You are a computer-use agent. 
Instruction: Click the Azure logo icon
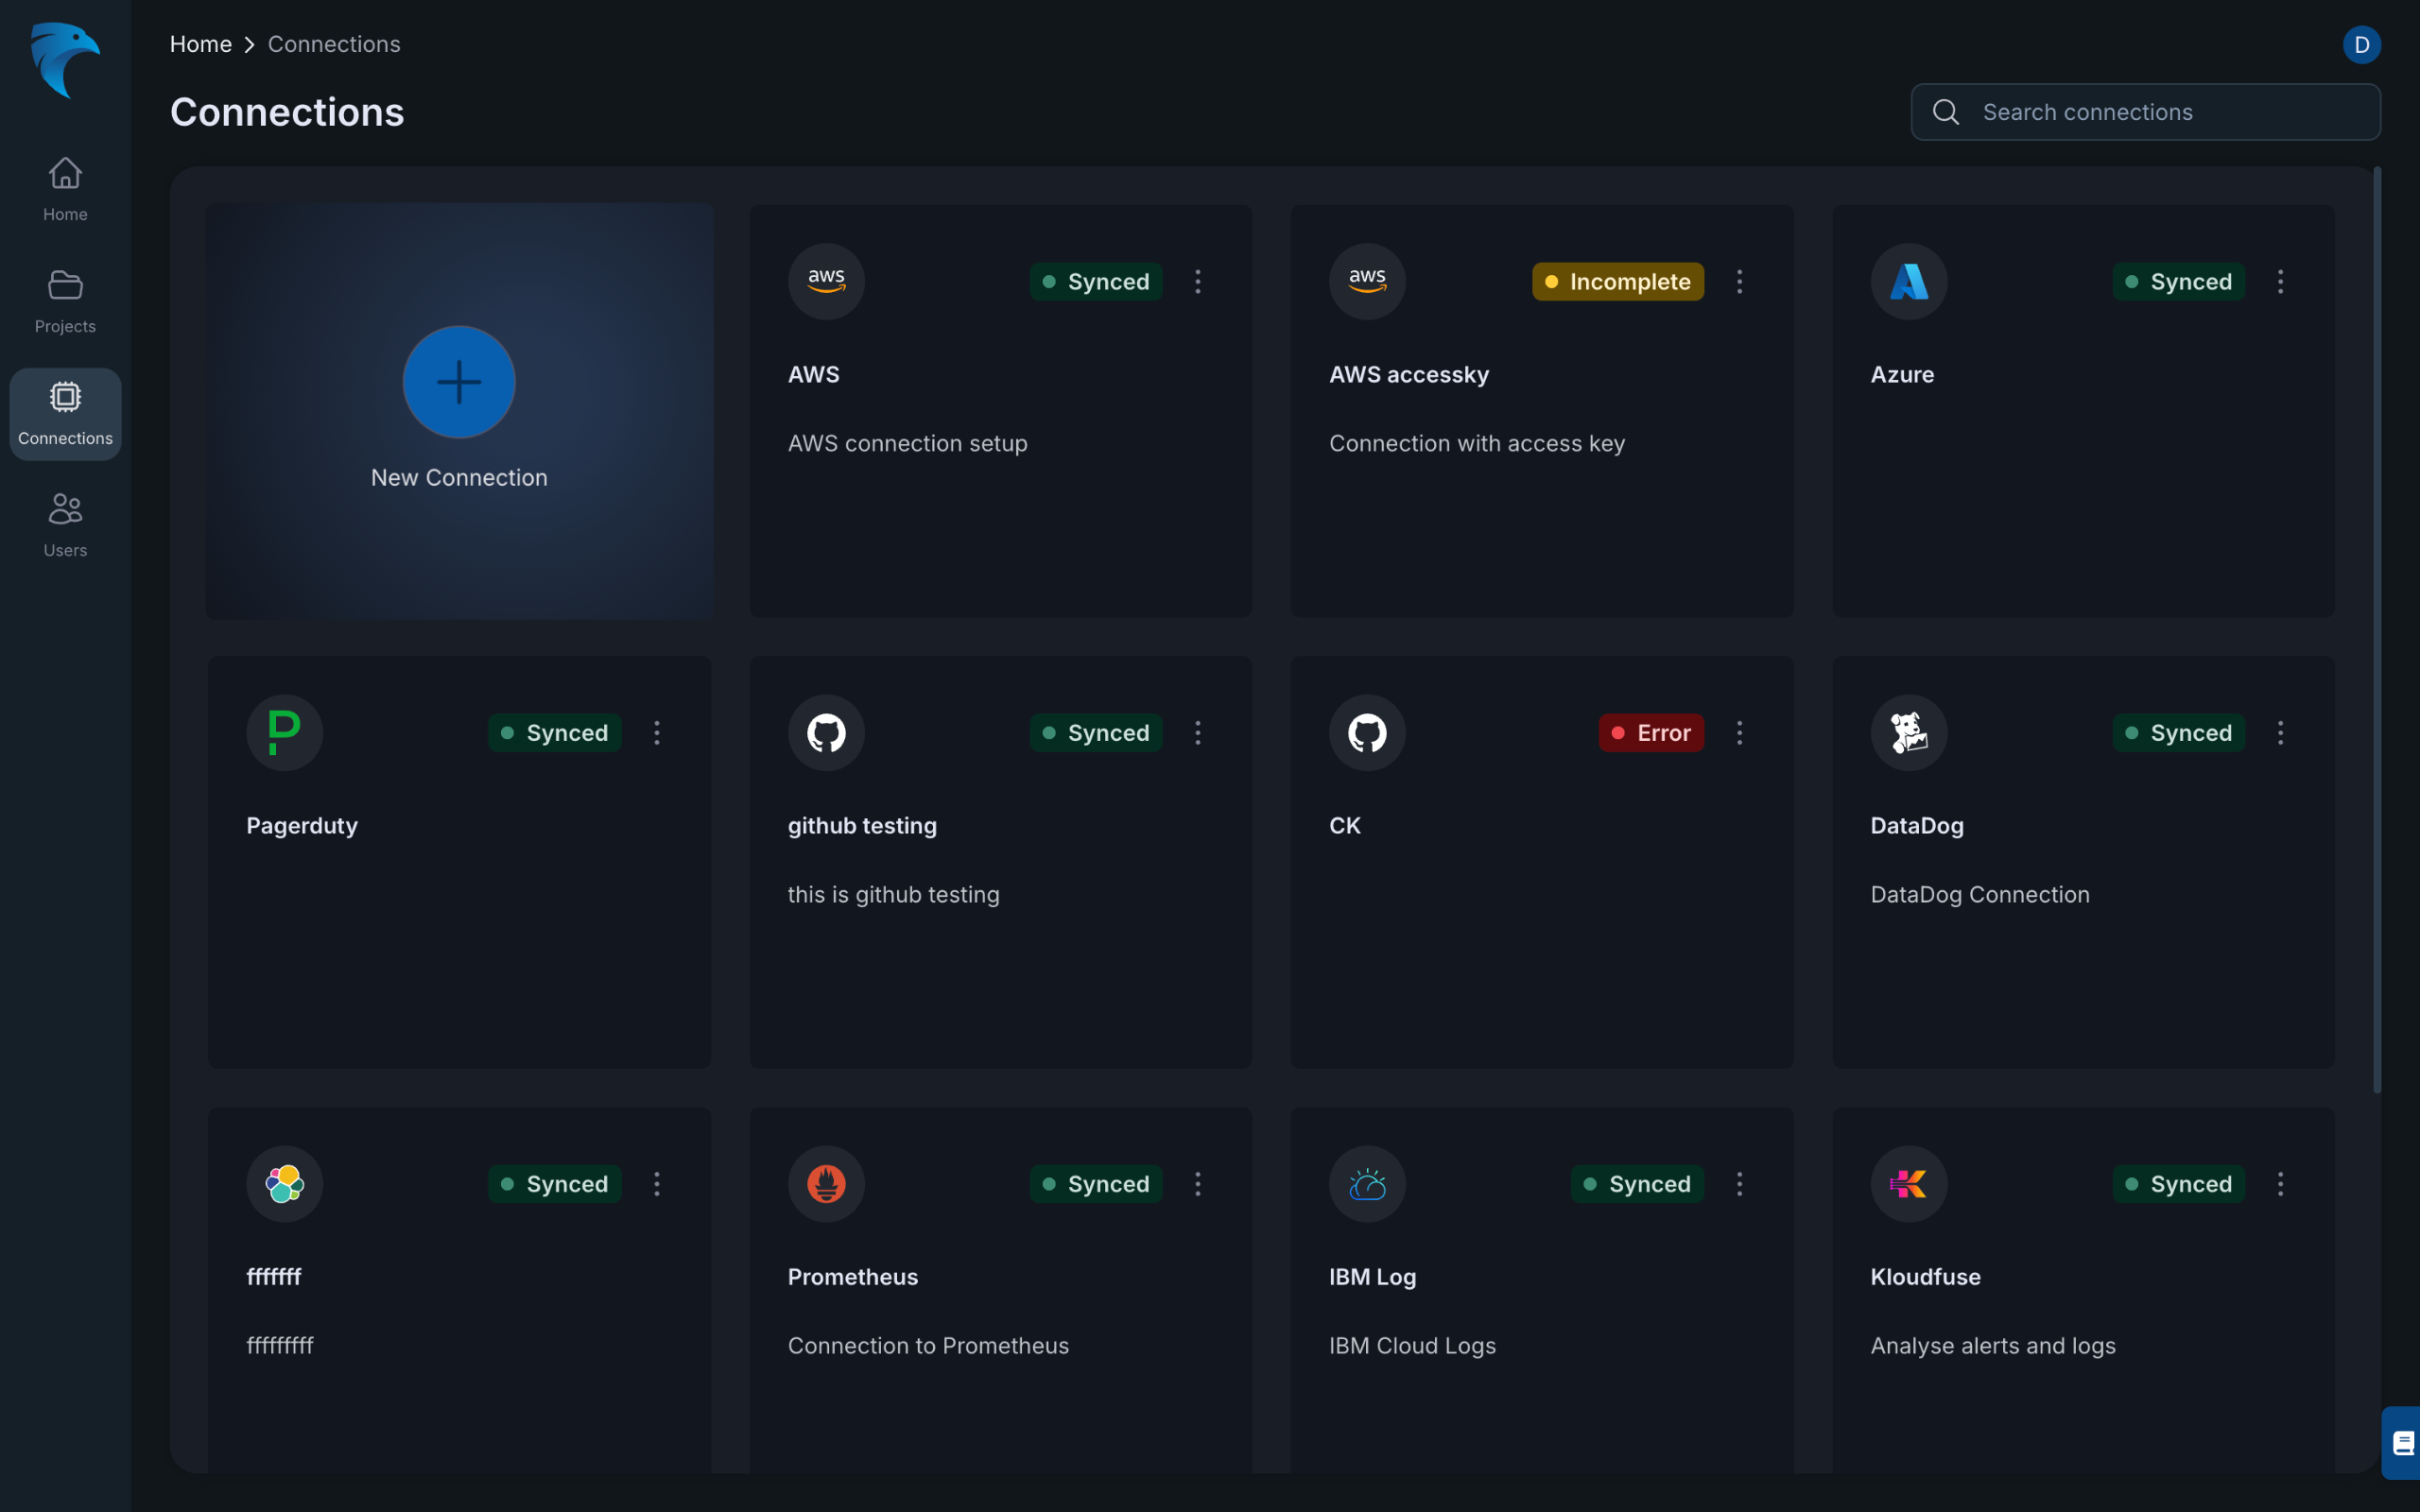[x=1908, y=282]
